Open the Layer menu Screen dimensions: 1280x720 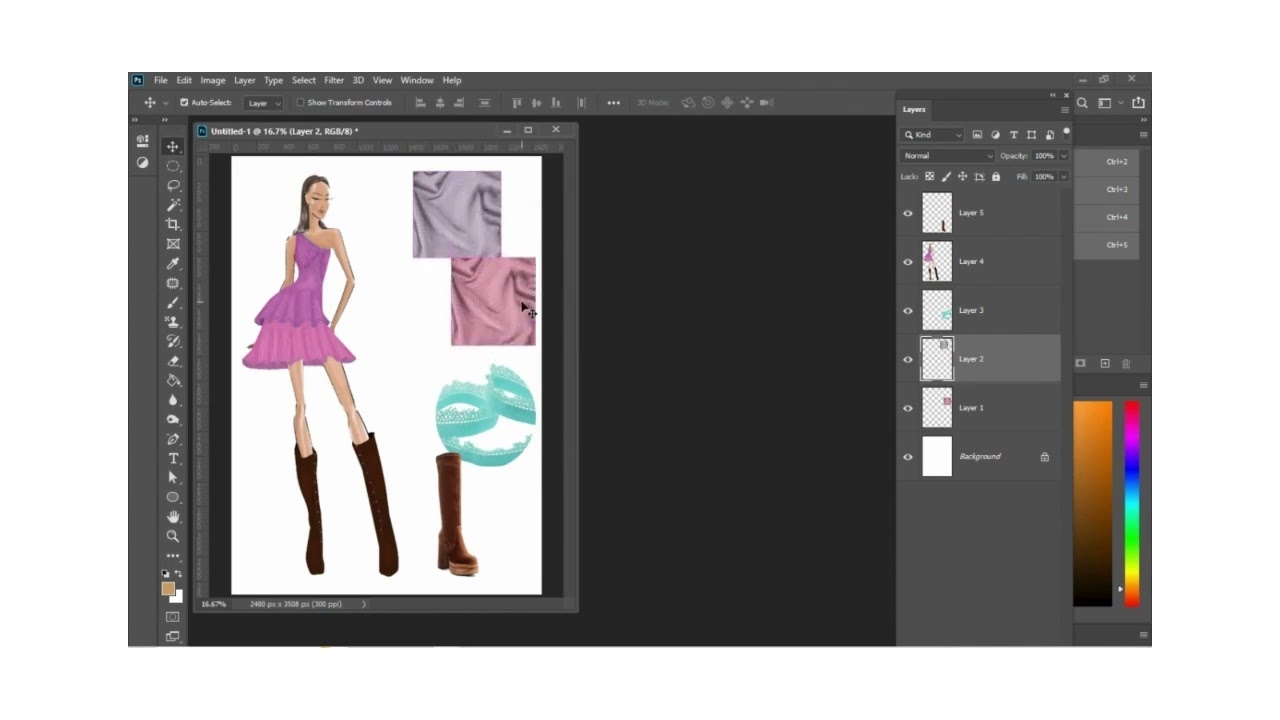245,80
